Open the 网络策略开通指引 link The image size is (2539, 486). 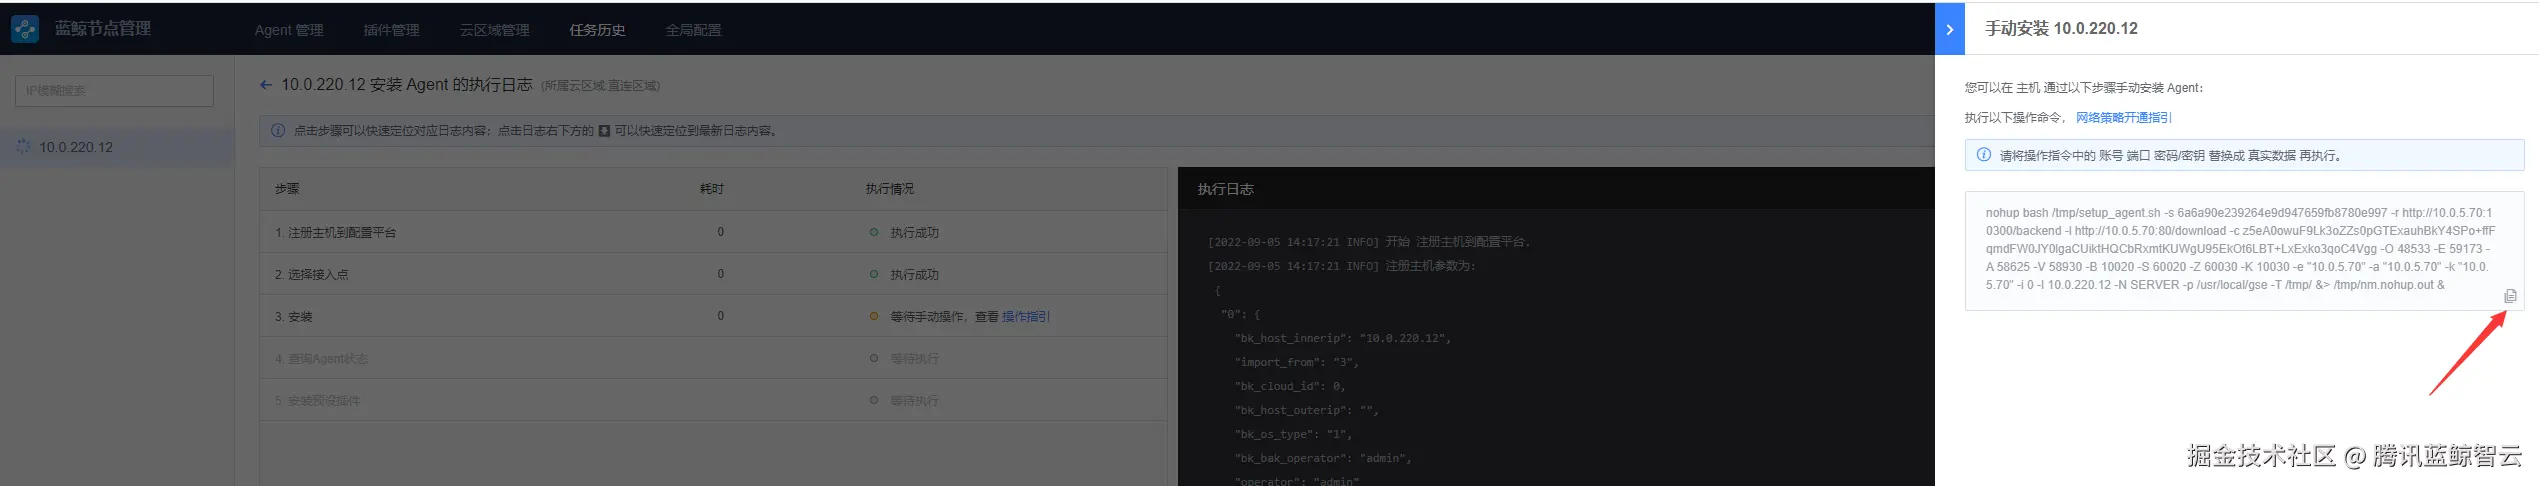2123,118
